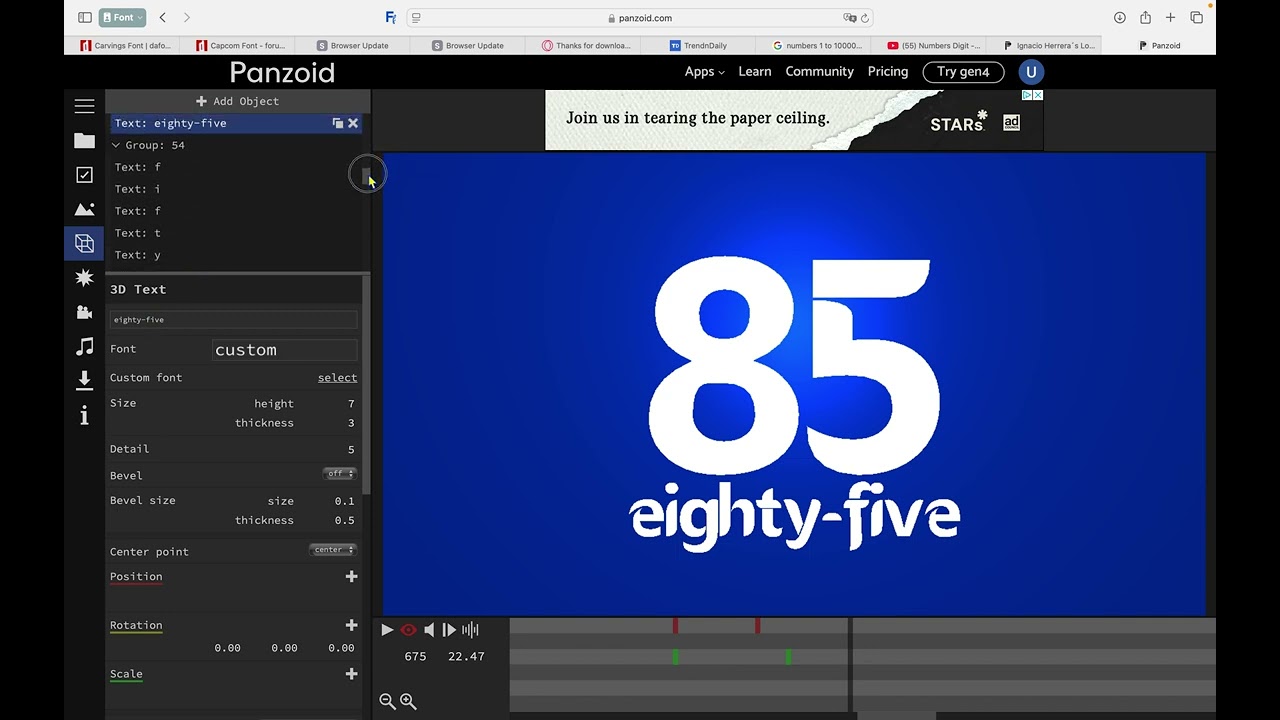Open the Apps dropdown menu
This screenshot has height=720, width=1280.
[704, 72]
